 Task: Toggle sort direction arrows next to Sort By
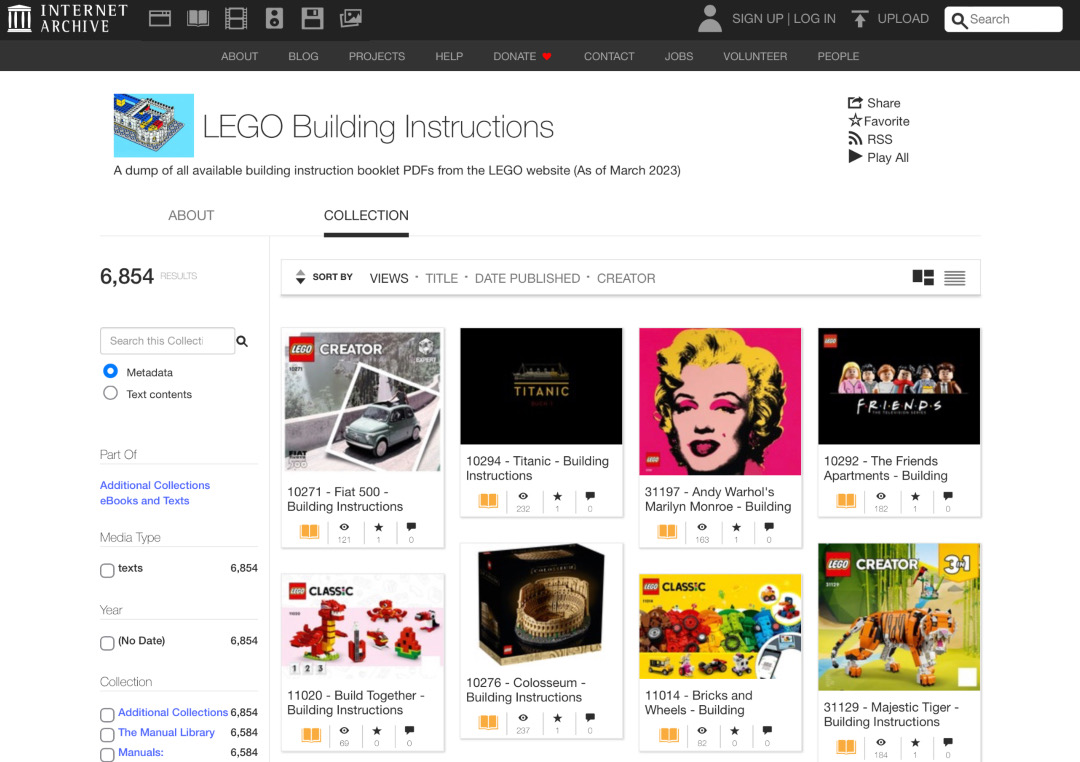299,277
